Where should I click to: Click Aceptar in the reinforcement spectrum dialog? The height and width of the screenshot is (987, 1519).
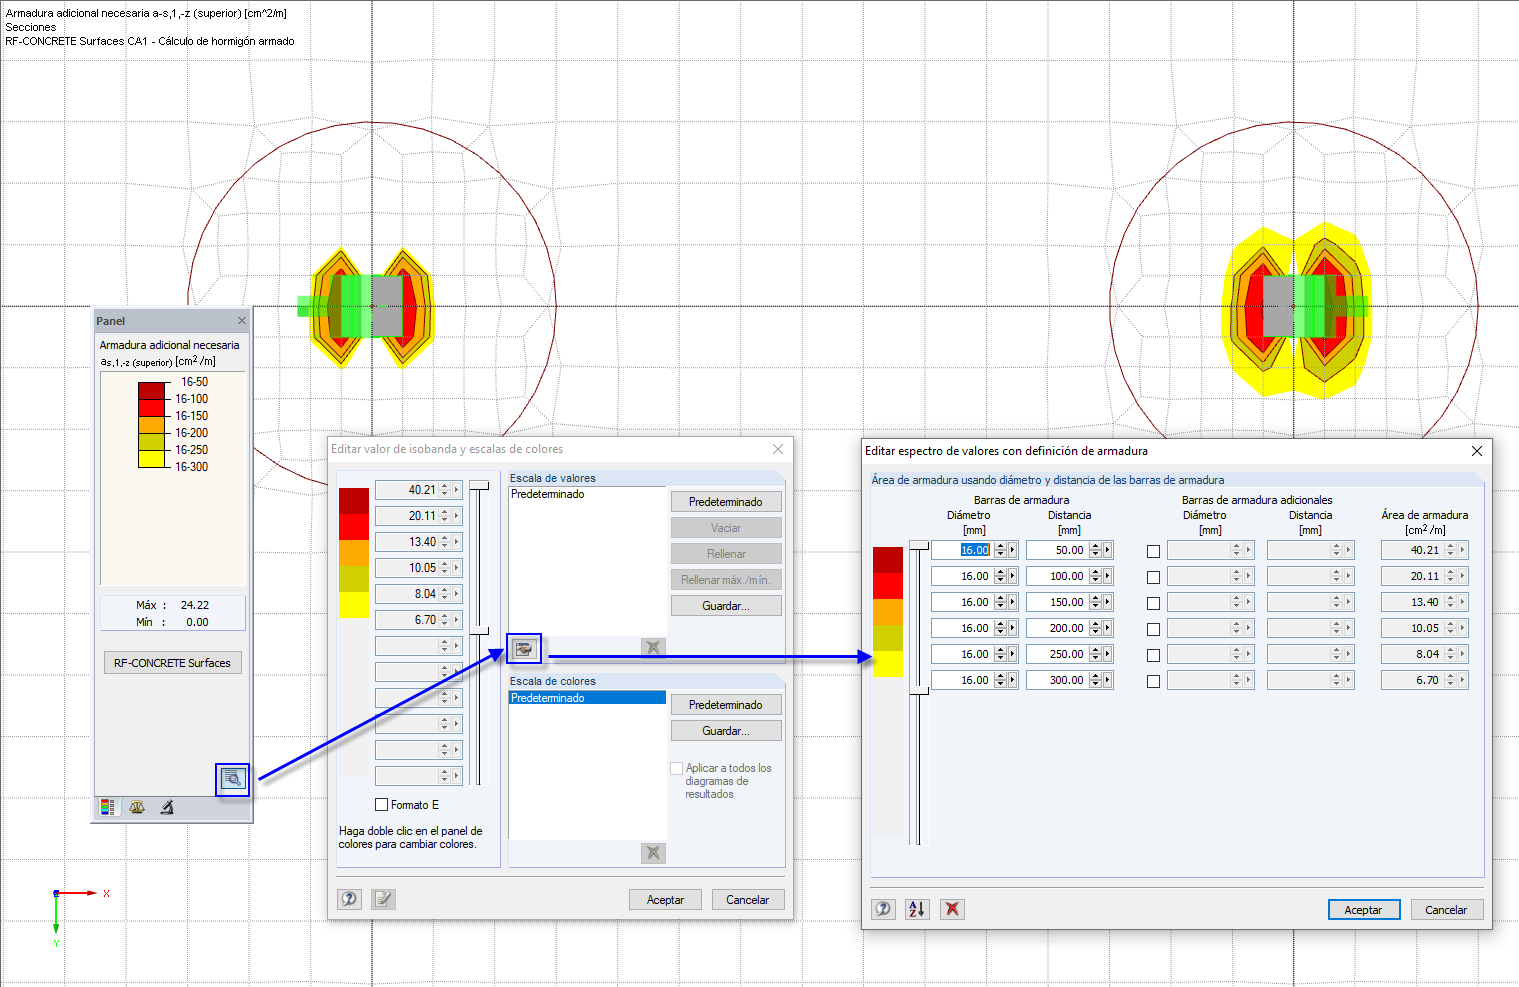[x=1364, y=910]
